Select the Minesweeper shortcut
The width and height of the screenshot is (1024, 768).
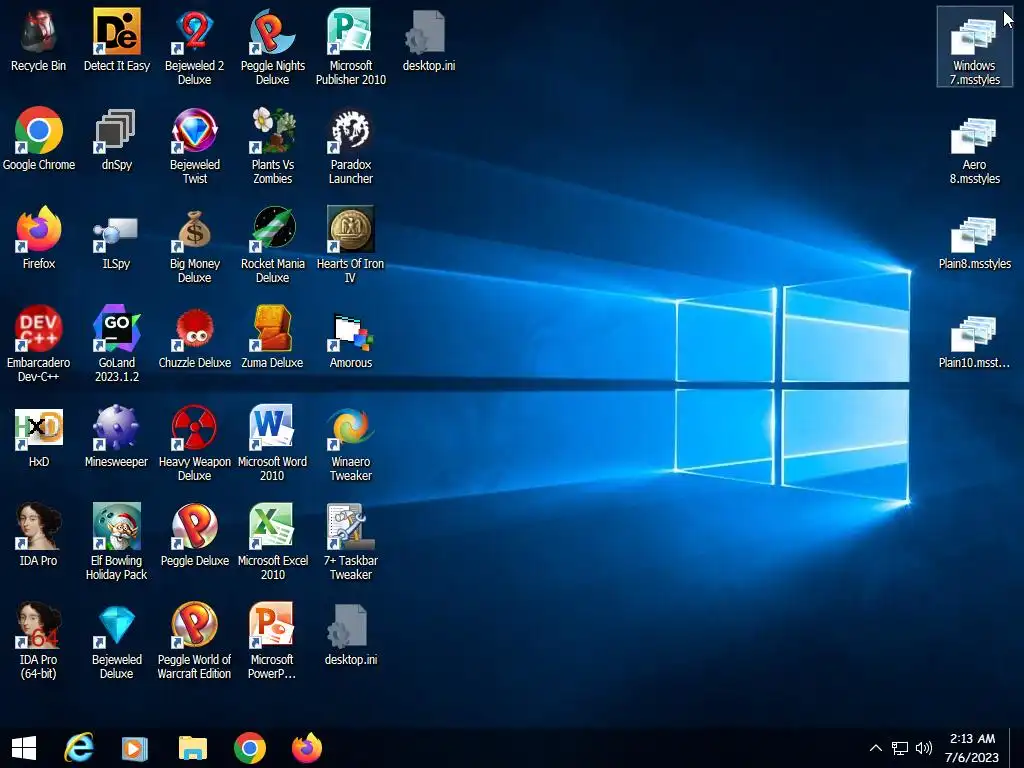(116, 436)
